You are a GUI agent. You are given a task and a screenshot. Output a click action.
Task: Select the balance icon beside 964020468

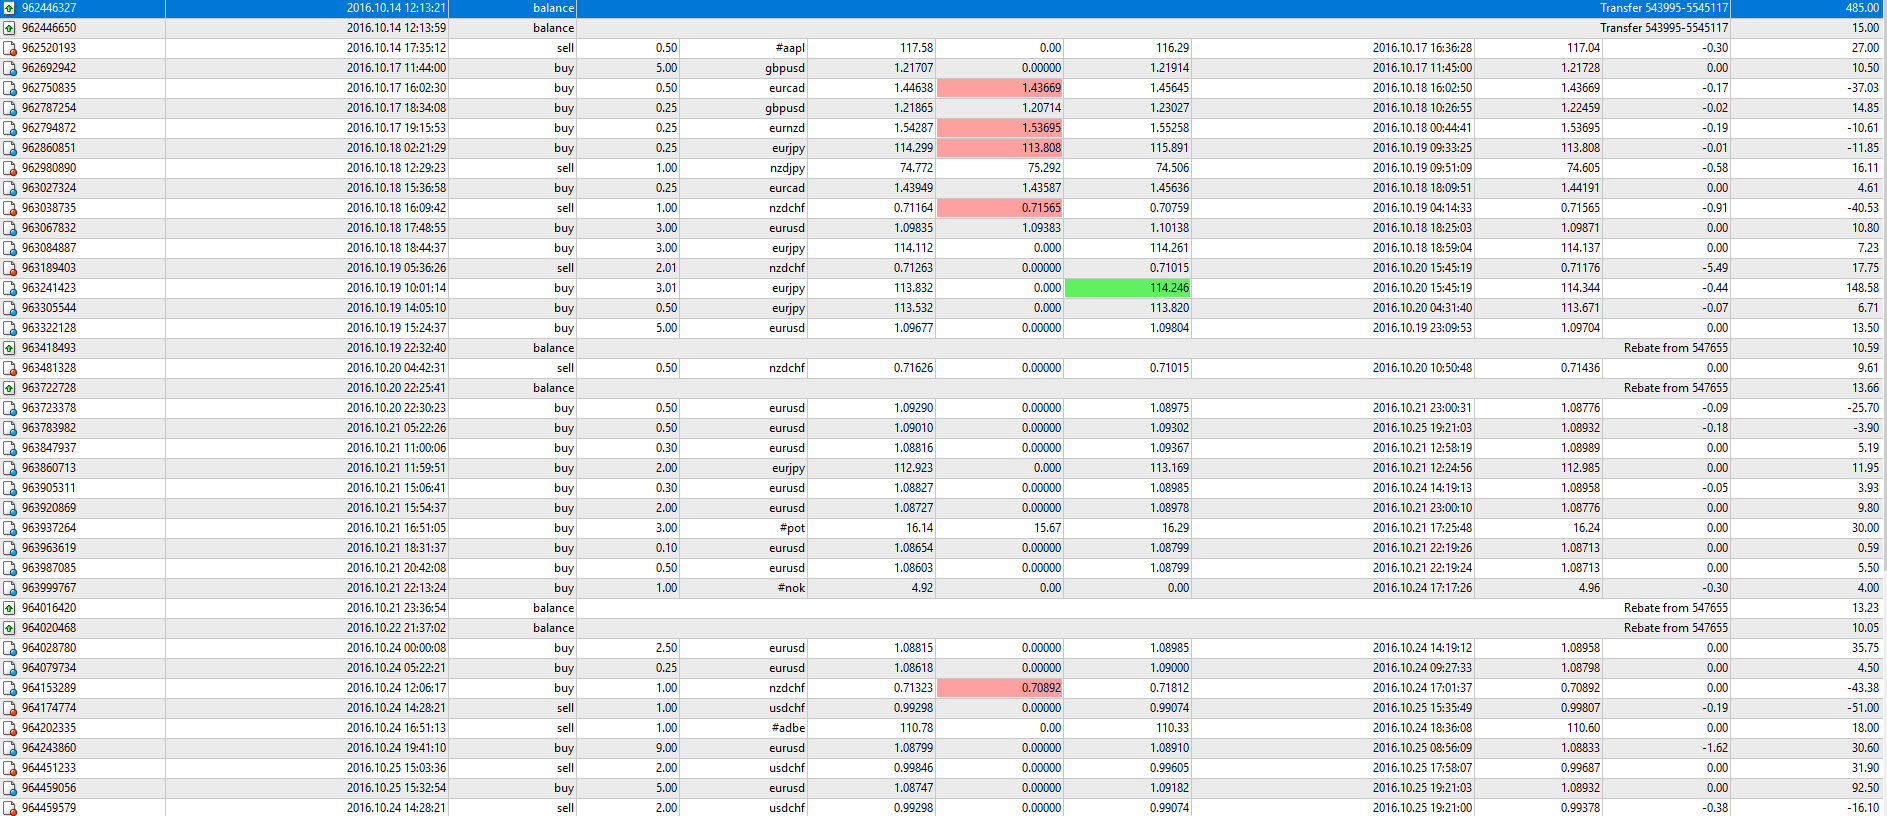coord(9,628)
